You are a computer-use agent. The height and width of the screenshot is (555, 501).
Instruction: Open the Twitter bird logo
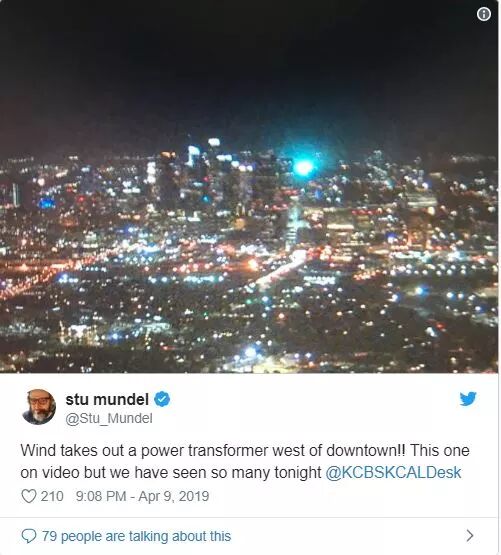pos(468,399)
